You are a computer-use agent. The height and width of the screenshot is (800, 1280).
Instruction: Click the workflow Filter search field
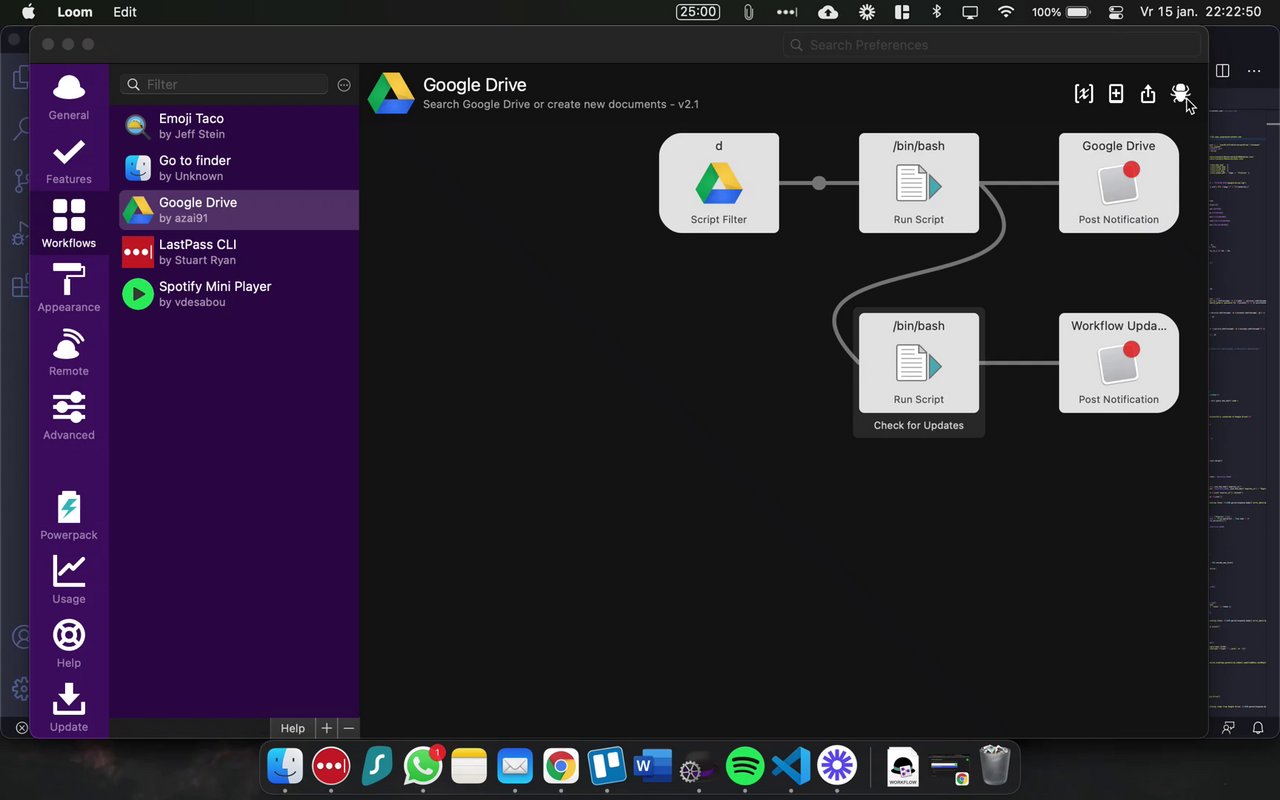224,85
